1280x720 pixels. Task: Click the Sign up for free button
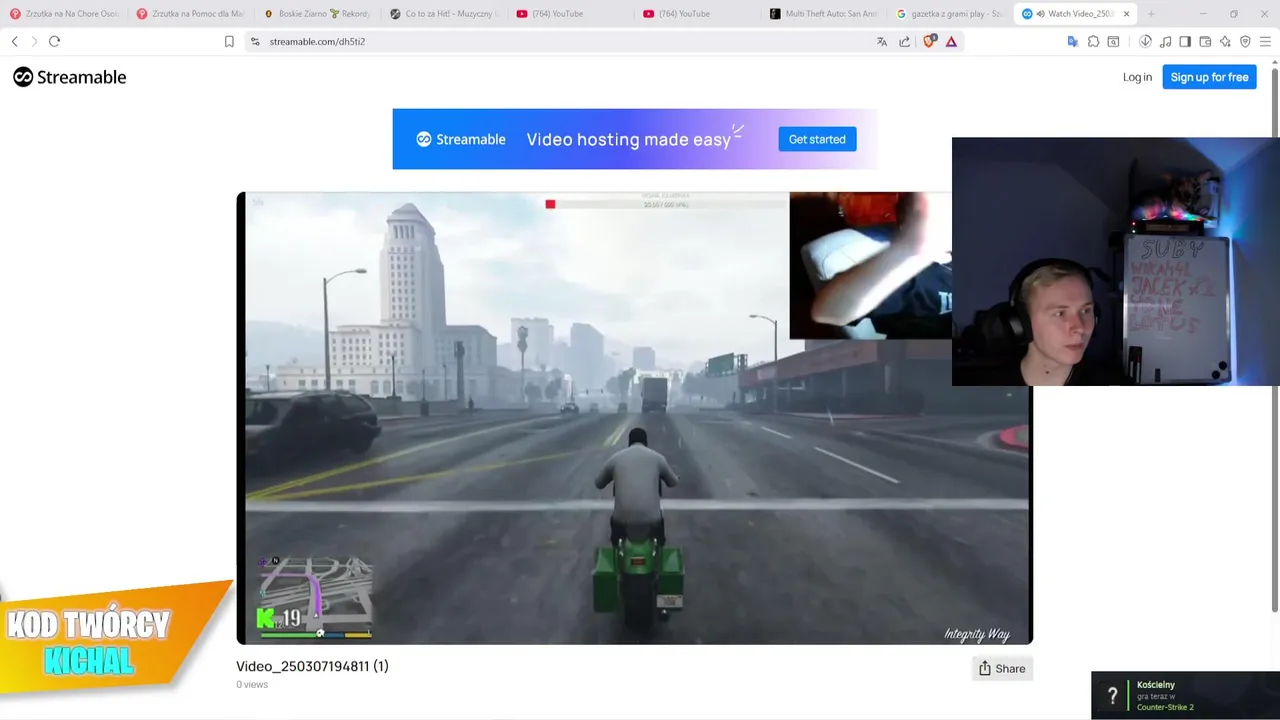1209,77
